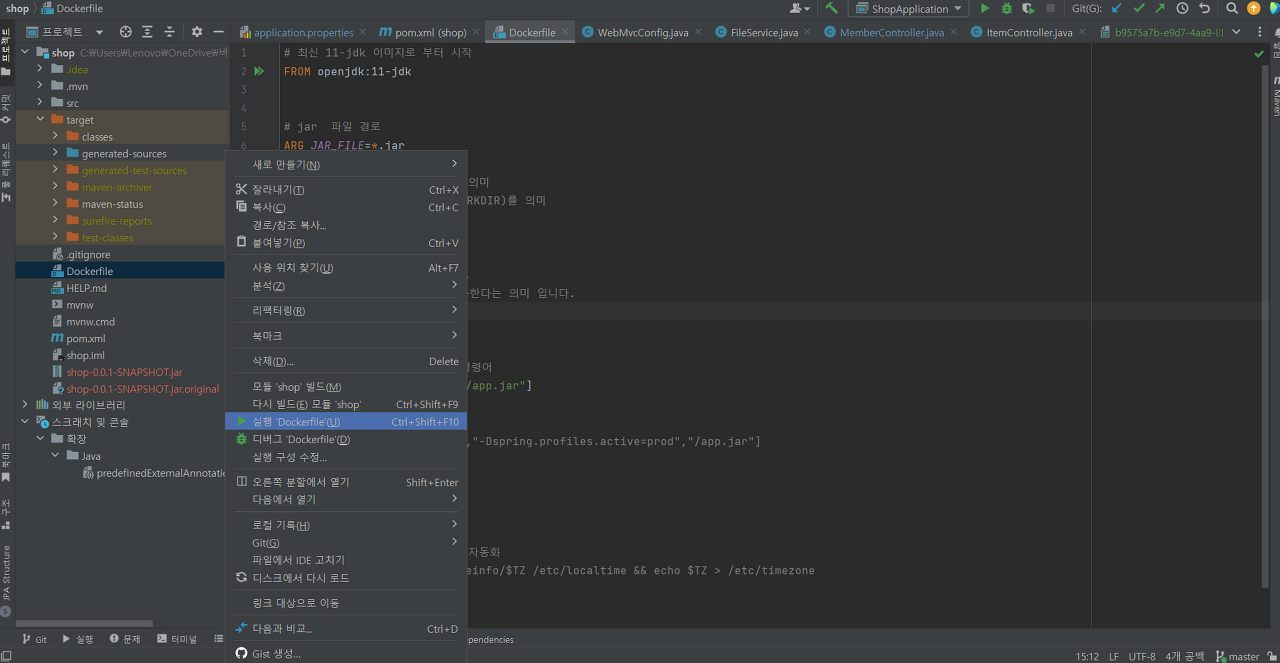1280x663 pixels.
Task: Click master branch in status bar
Action: [1237, 656]
